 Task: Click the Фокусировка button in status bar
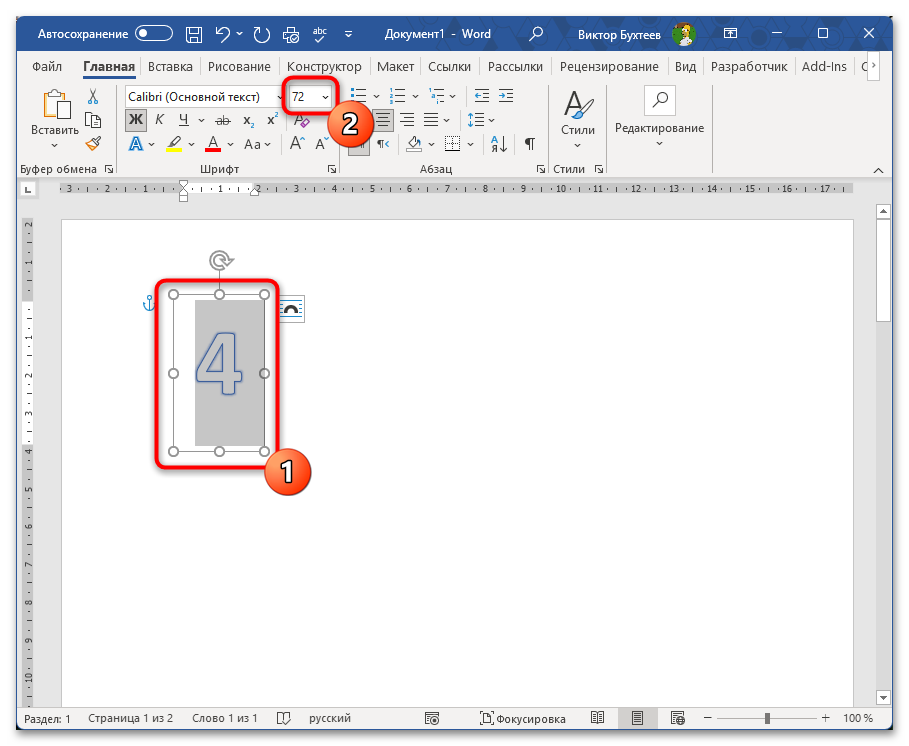523,718
